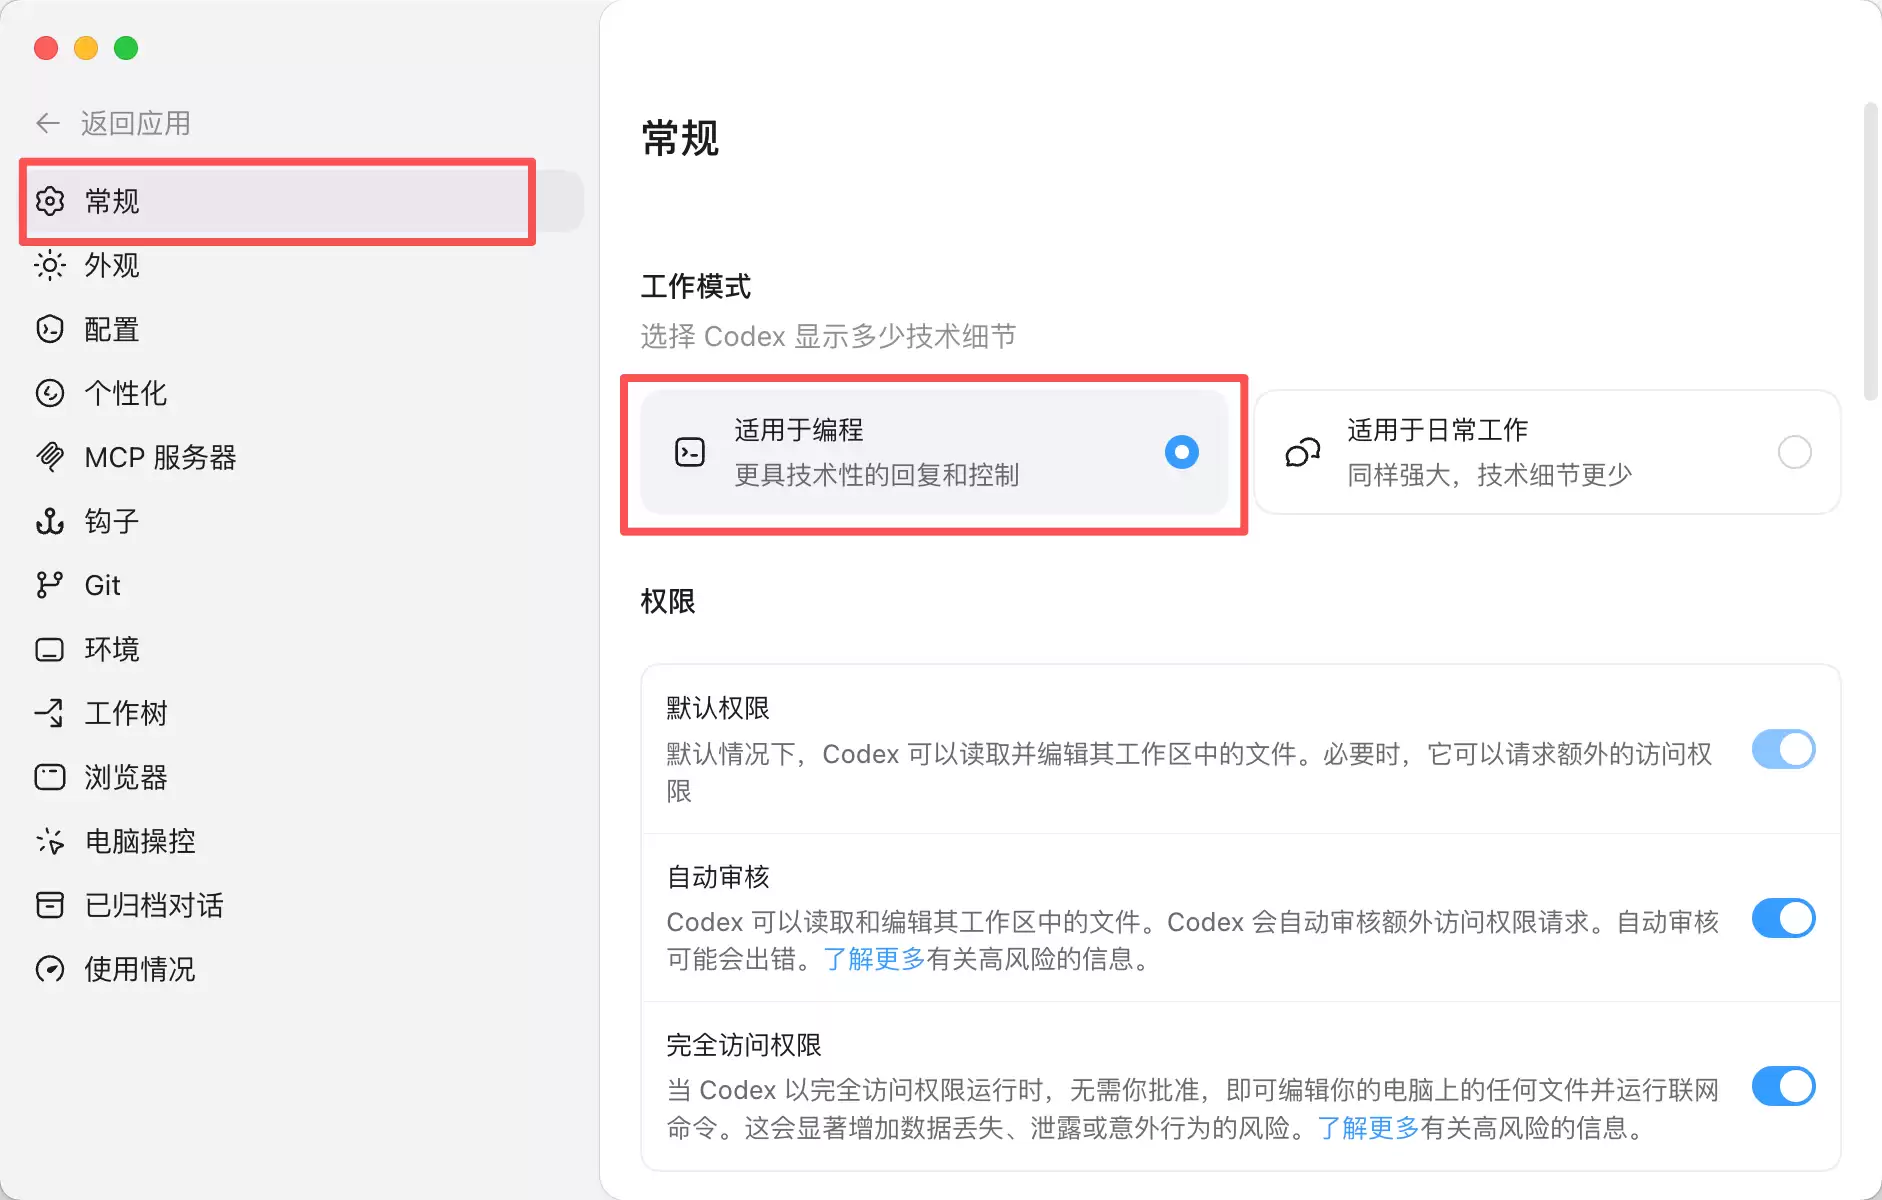Screen dimensions: 1882x1200
Task: Click the 环境 screen icon
Action: click(x=50, y=649)
